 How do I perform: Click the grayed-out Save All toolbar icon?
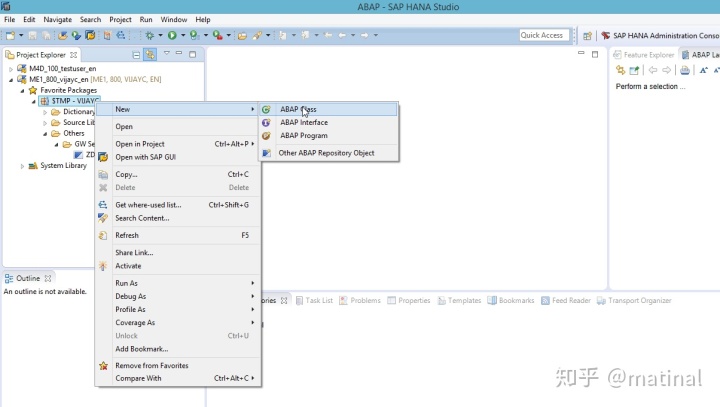click(x=46, y=35)
